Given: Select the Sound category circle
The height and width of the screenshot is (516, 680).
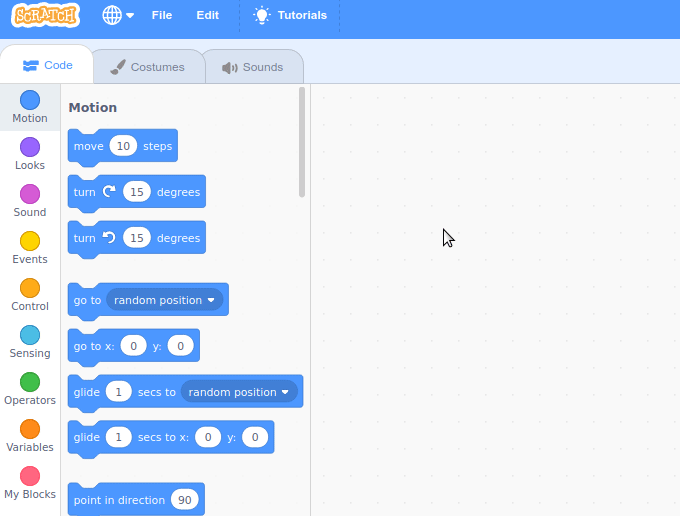Looking at the screenshot, I should (30, 194).
